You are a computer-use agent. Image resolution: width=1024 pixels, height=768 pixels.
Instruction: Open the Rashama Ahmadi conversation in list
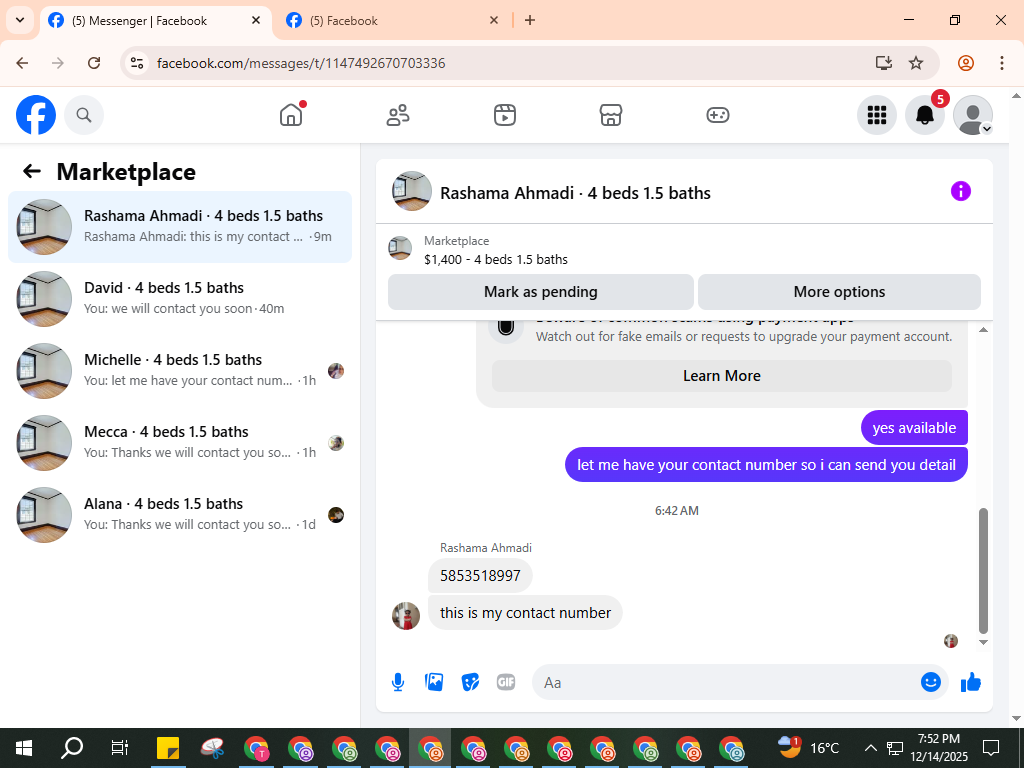coord(180,227)
